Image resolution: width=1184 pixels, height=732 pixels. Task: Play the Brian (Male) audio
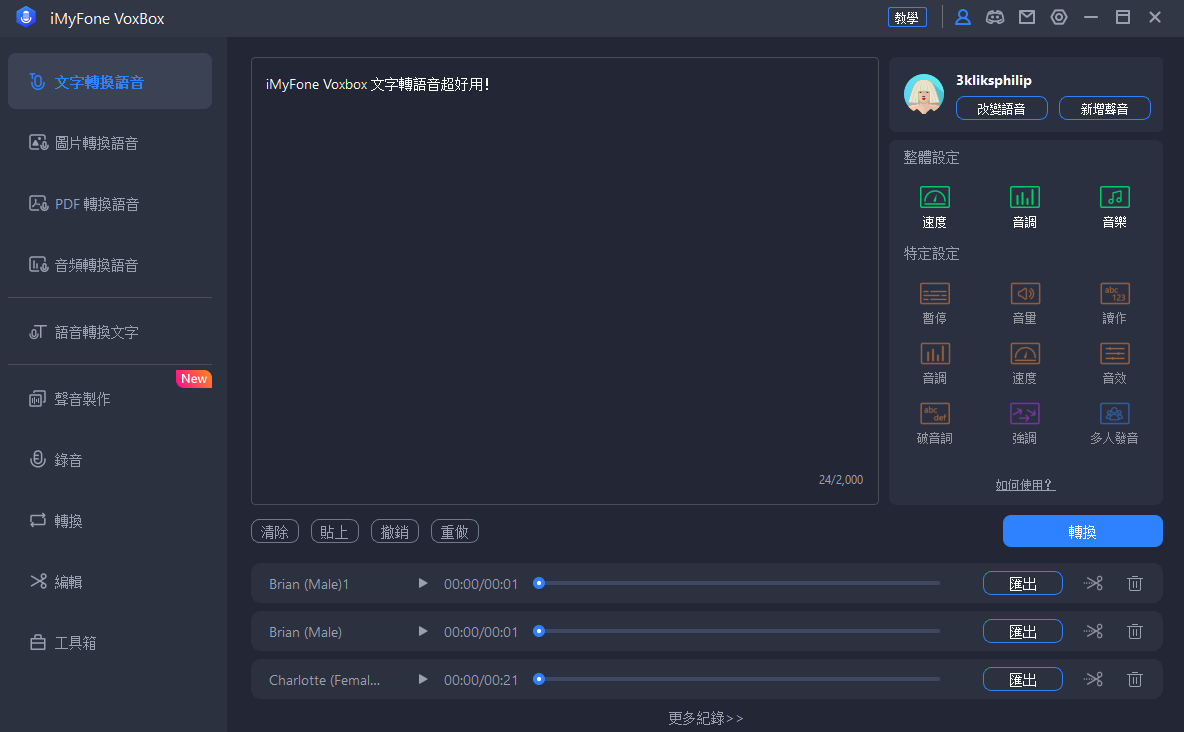pos(423,631)
